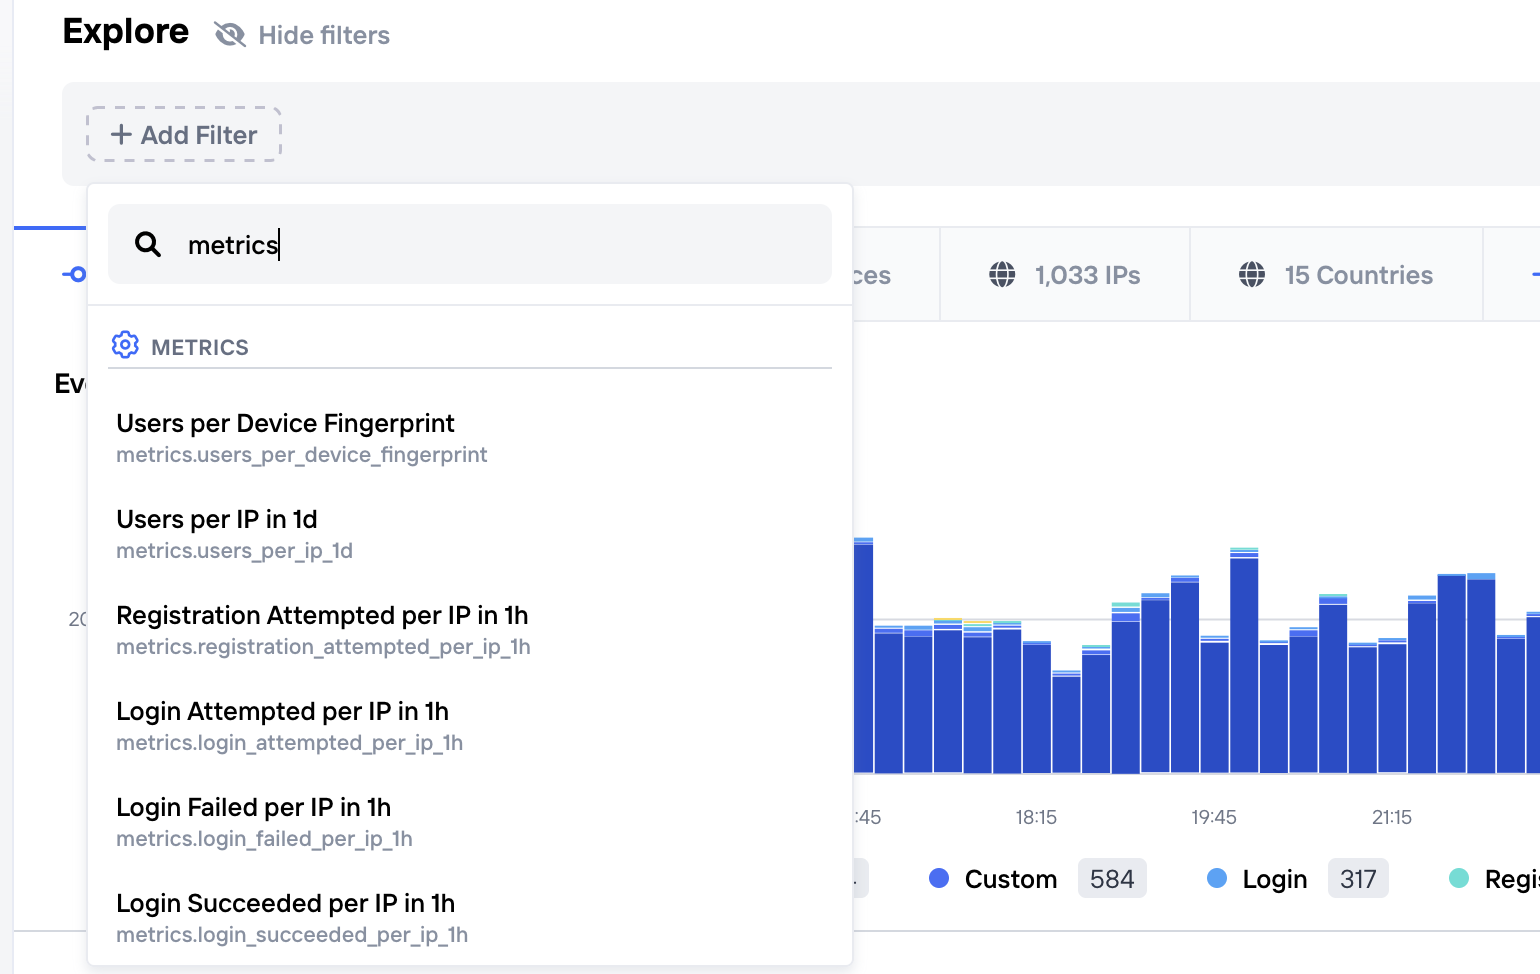The image size is (1540, 974).
Task: Click the 317 count badge
Action: point(1358,879)
